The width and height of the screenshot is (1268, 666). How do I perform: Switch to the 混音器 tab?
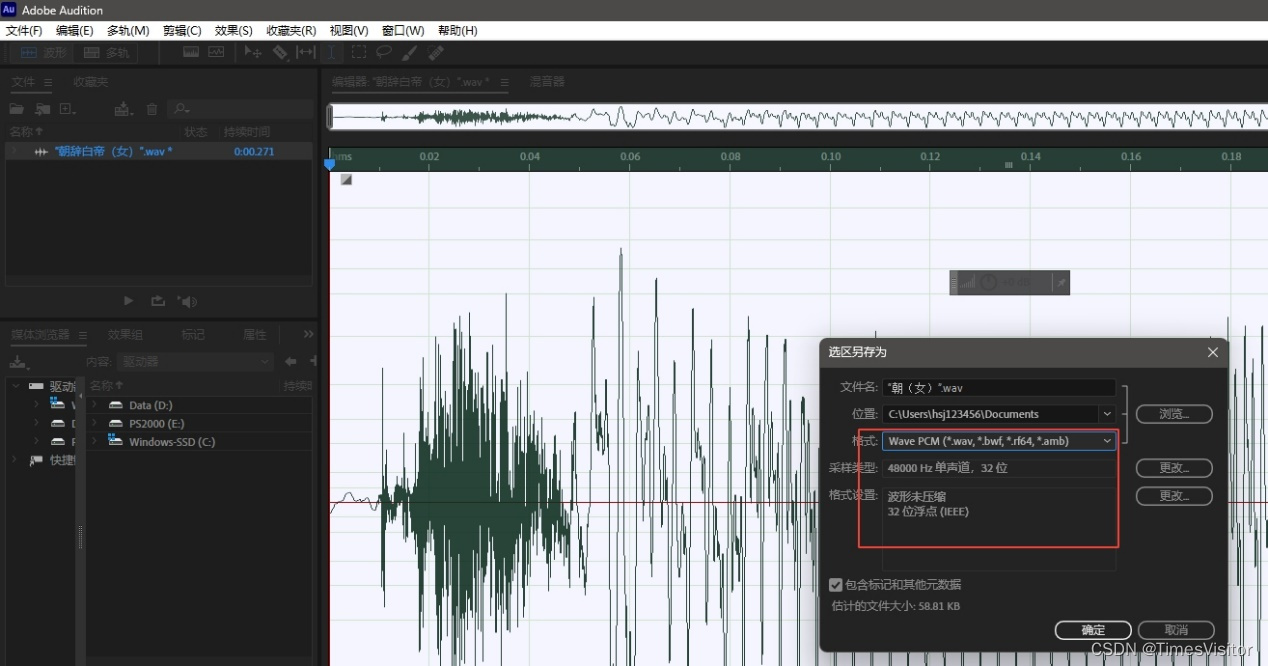click(547, 82)
